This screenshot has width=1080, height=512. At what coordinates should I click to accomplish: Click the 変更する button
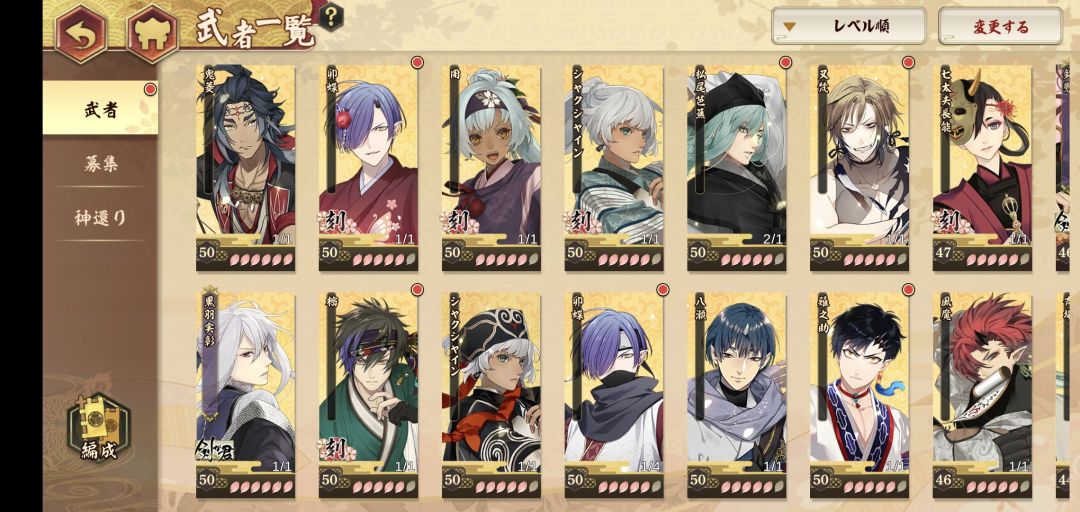click(x=1000, y=27)
